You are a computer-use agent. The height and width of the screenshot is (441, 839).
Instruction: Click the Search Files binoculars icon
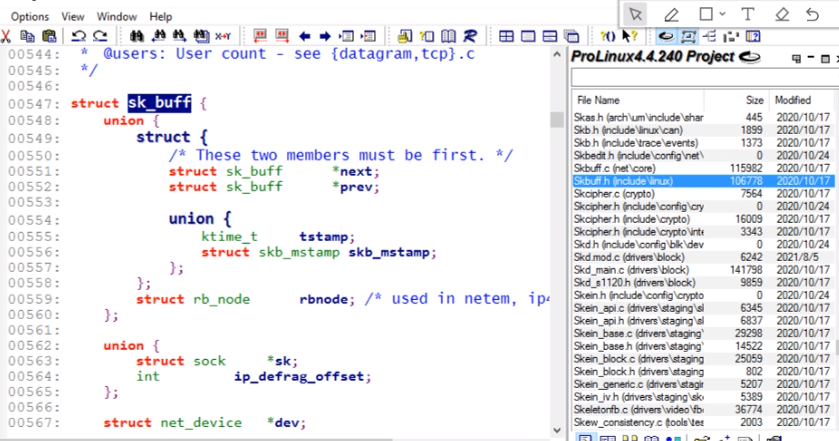pyautogui.click(x=201, y=36)
